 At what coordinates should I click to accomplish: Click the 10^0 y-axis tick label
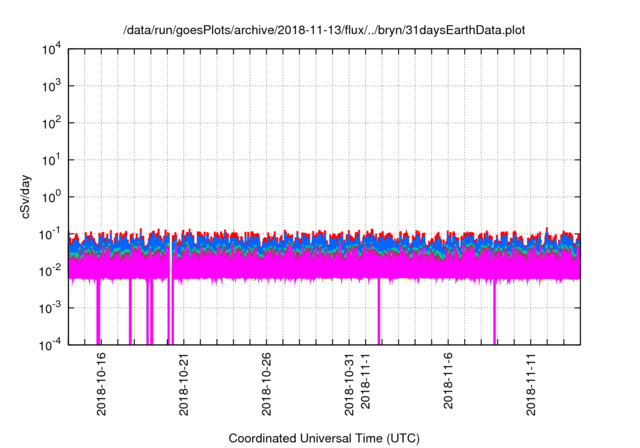click(x=52, y=197)
